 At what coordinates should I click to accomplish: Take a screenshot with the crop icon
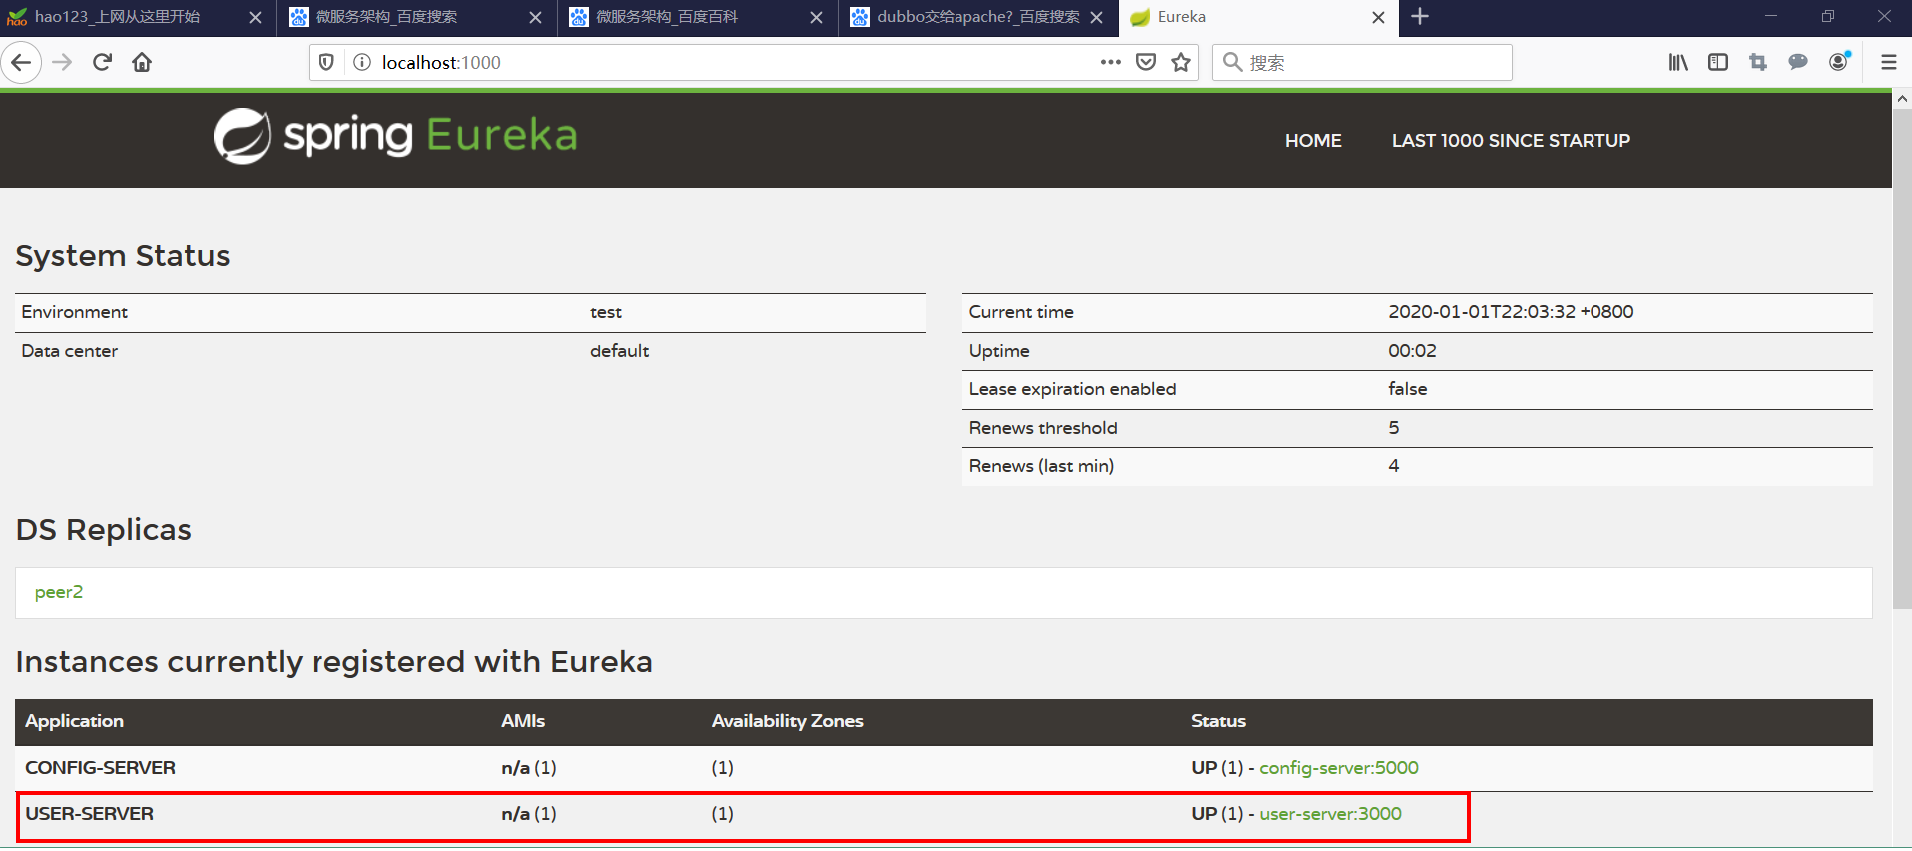(x=1758, y=62)
